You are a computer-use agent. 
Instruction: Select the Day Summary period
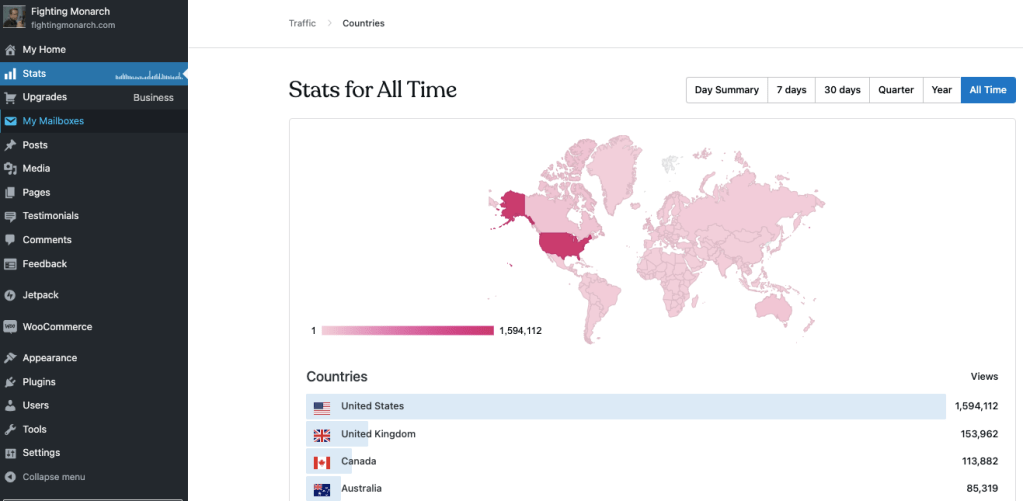726,90
